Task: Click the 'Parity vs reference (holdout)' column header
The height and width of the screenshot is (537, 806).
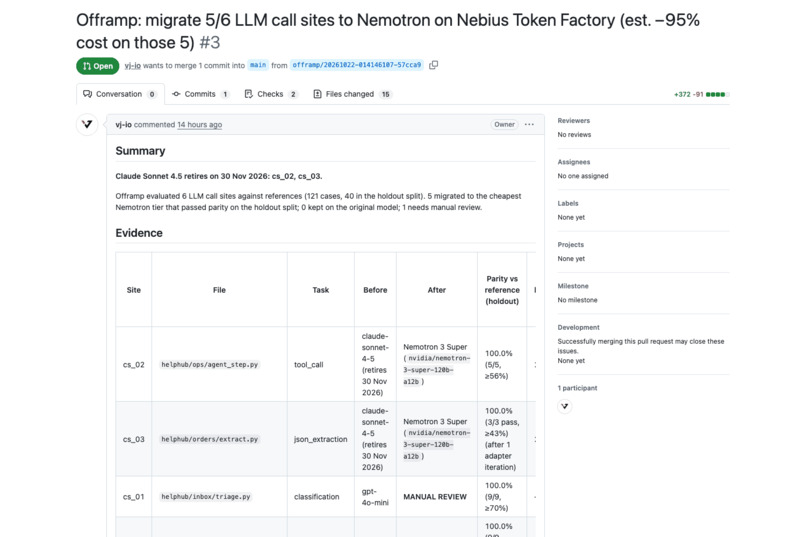Action: (502, 290)
